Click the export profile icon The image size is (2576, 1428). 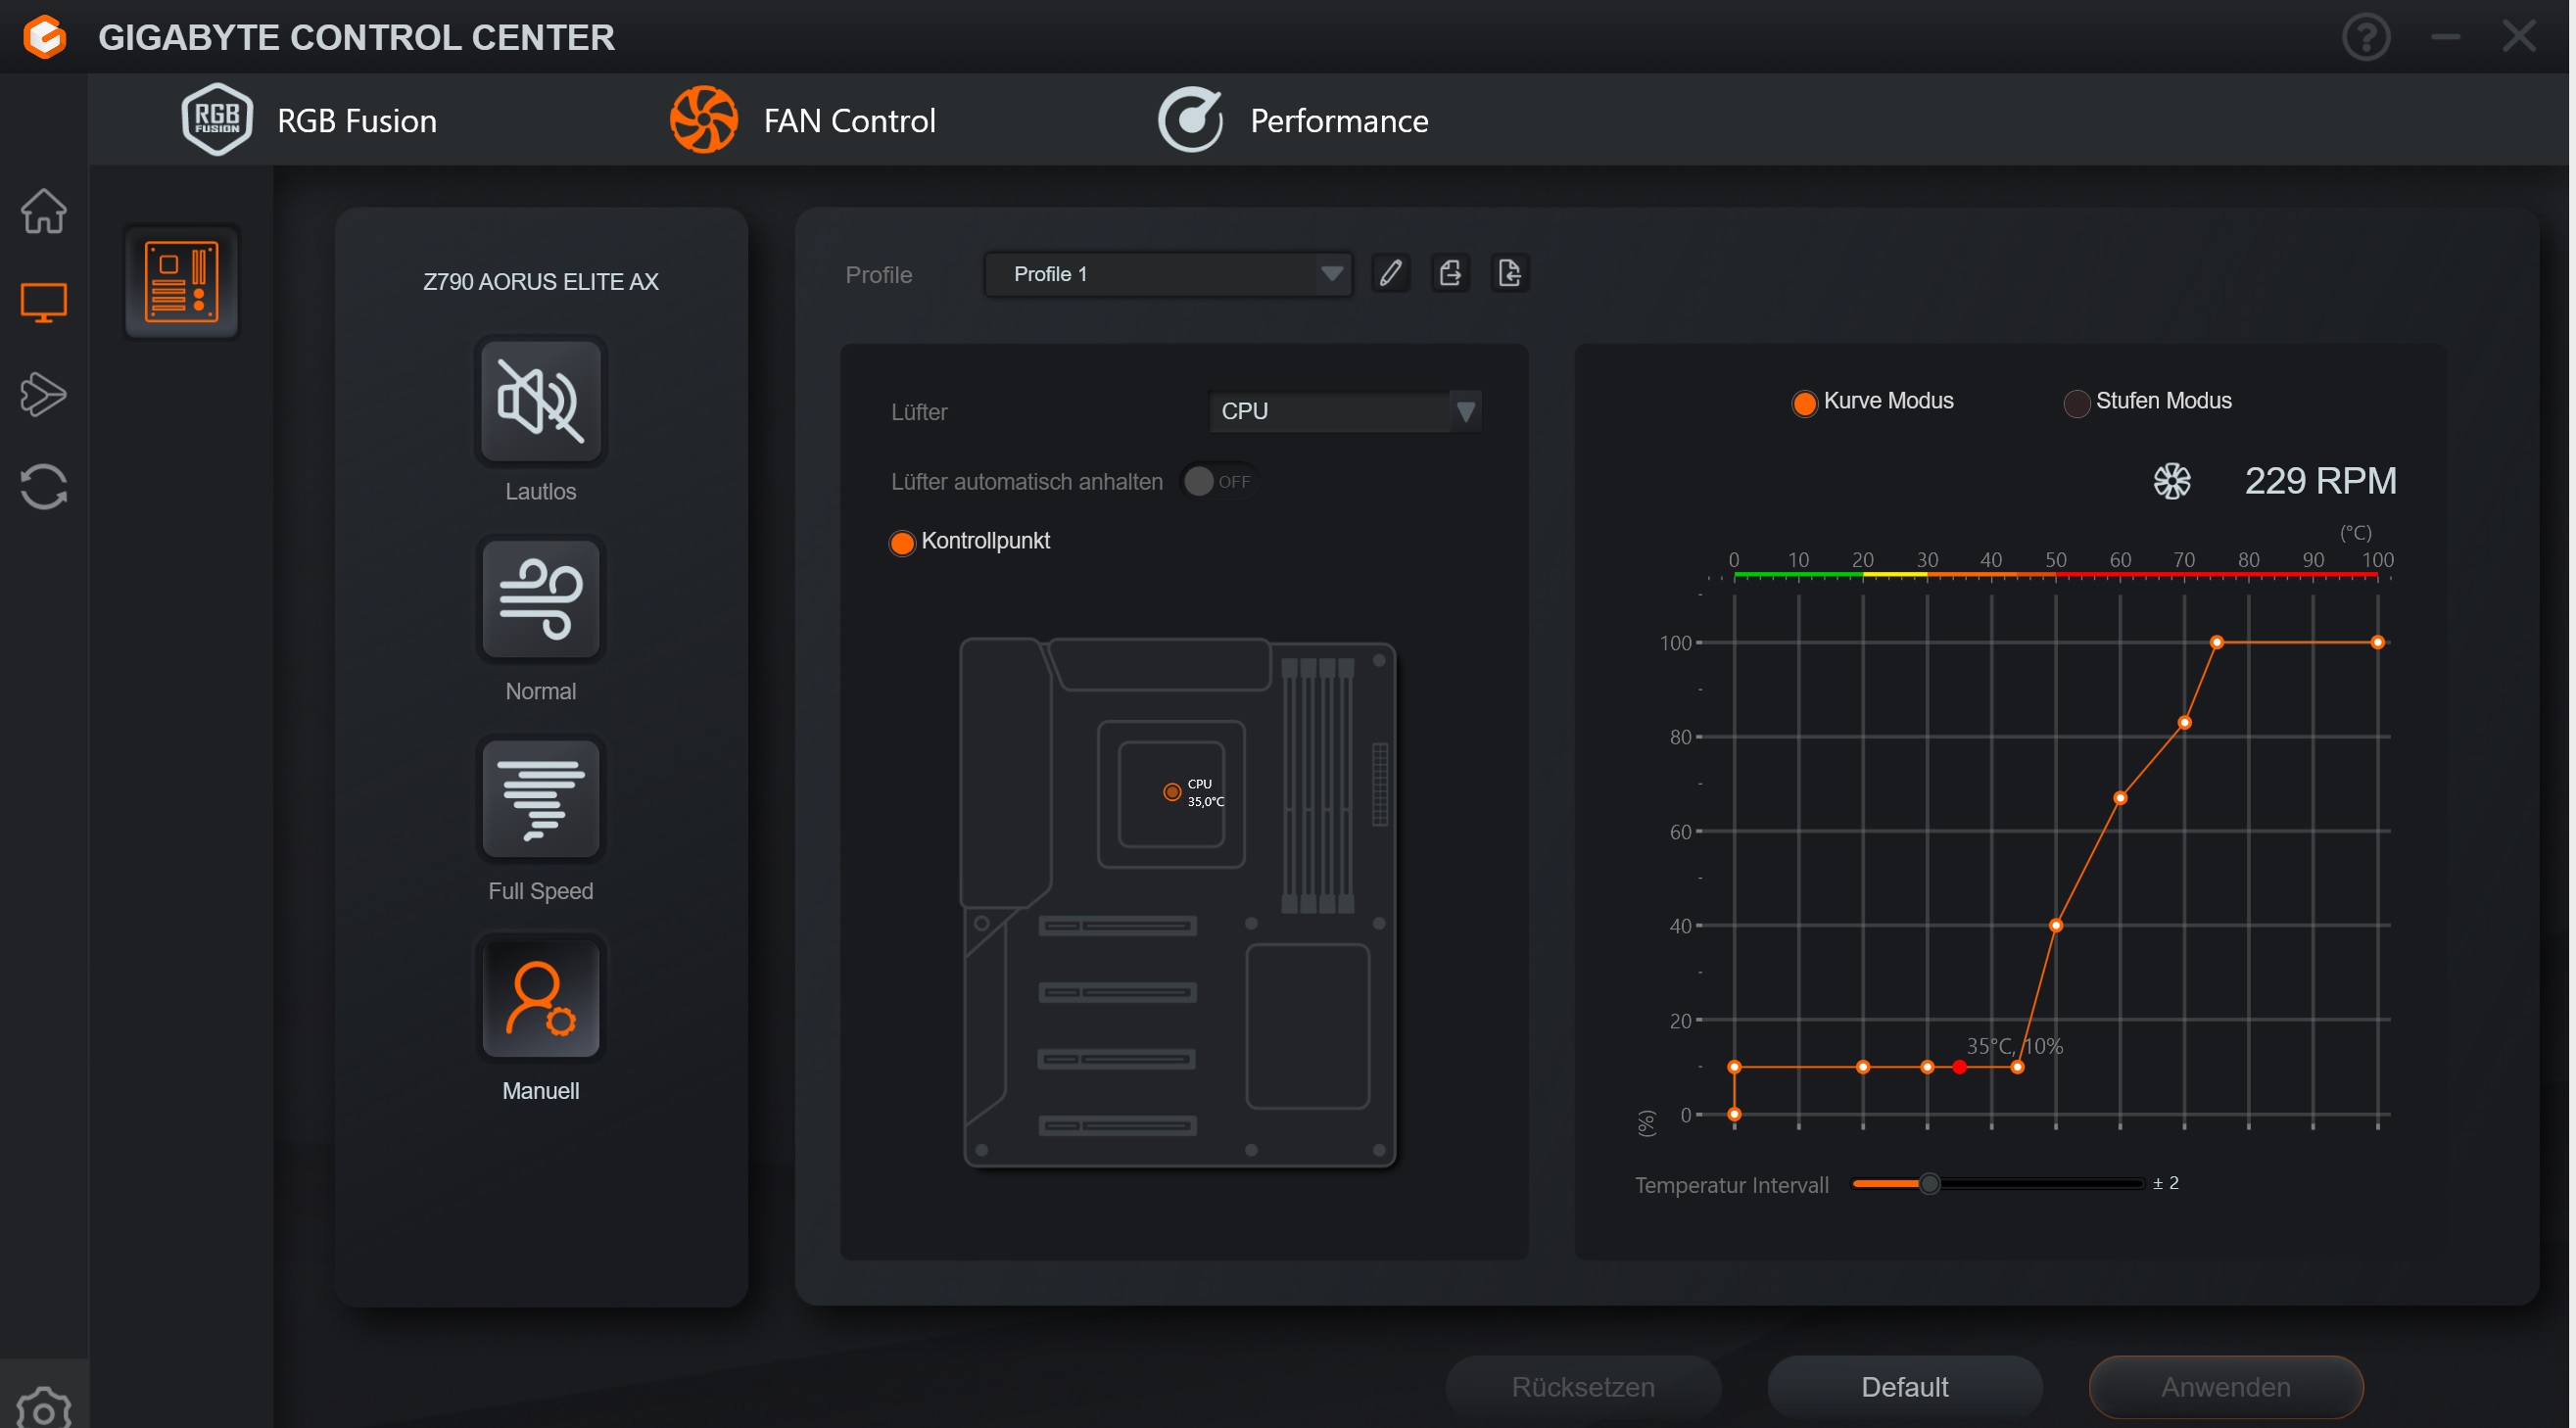click(1450, 273)
